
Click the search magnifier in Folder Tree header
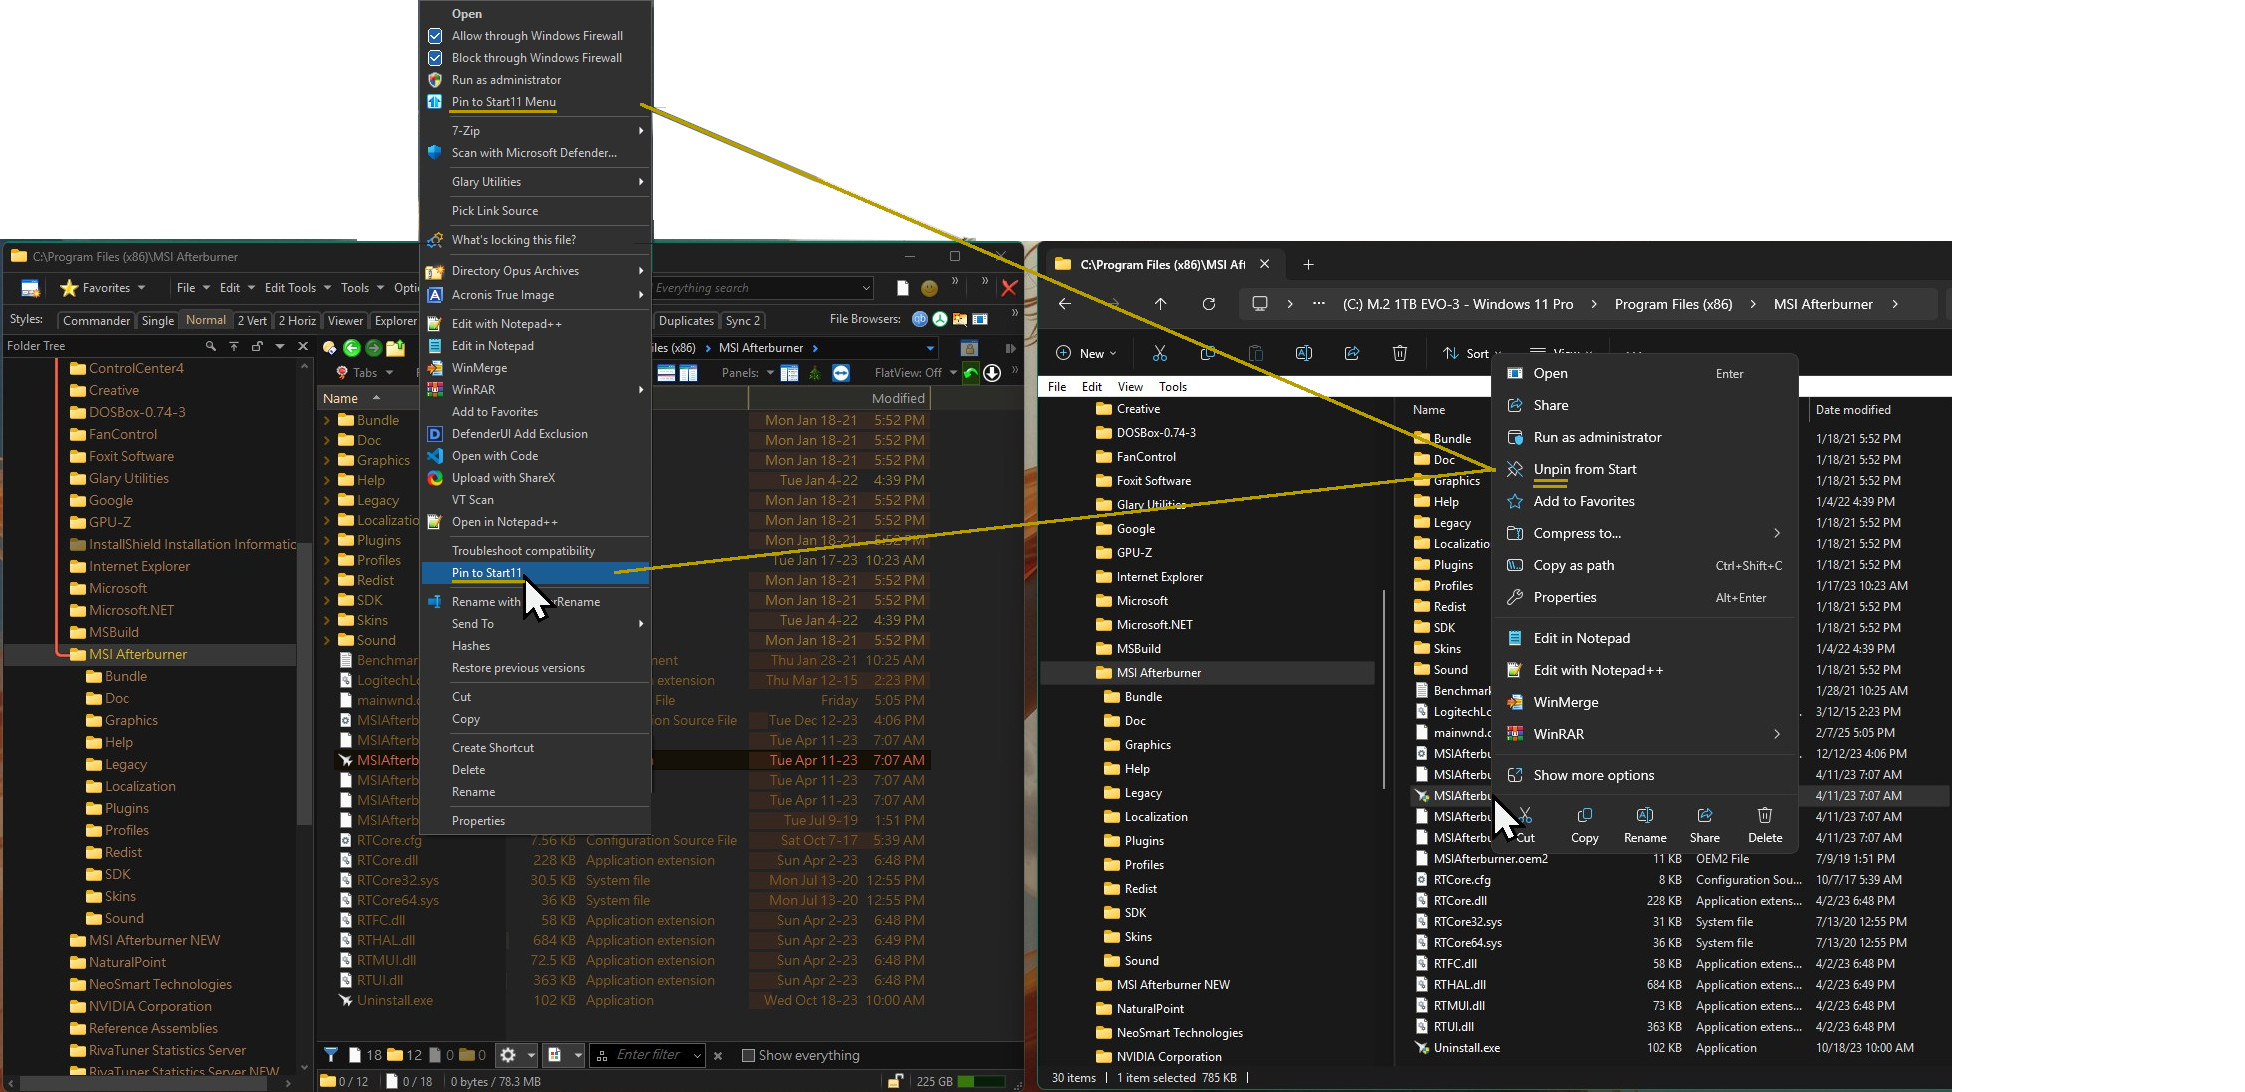[210, 346]
